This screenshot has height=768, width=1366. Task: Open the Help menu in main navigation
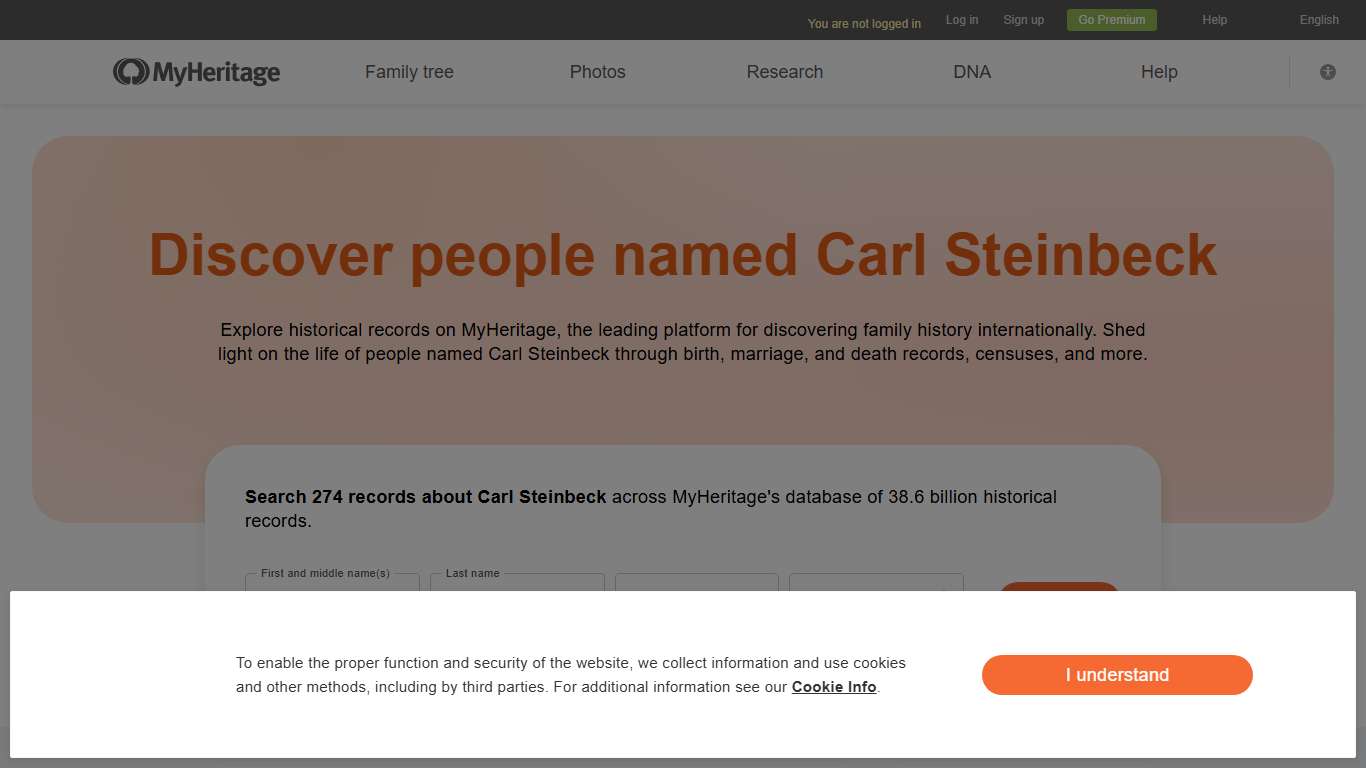1158,71
